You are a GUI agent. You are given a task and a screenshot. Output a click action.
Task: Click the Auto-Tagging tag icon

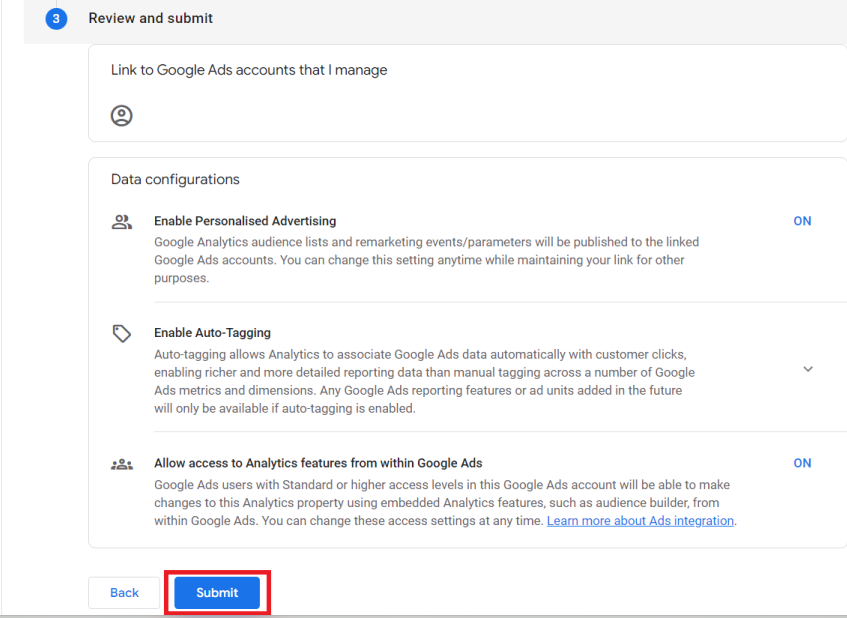(x=122, y=333)
